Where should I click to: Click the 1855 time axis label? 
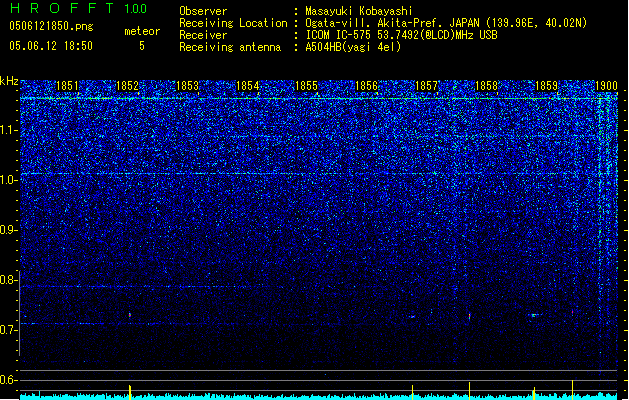pos(306,86)
